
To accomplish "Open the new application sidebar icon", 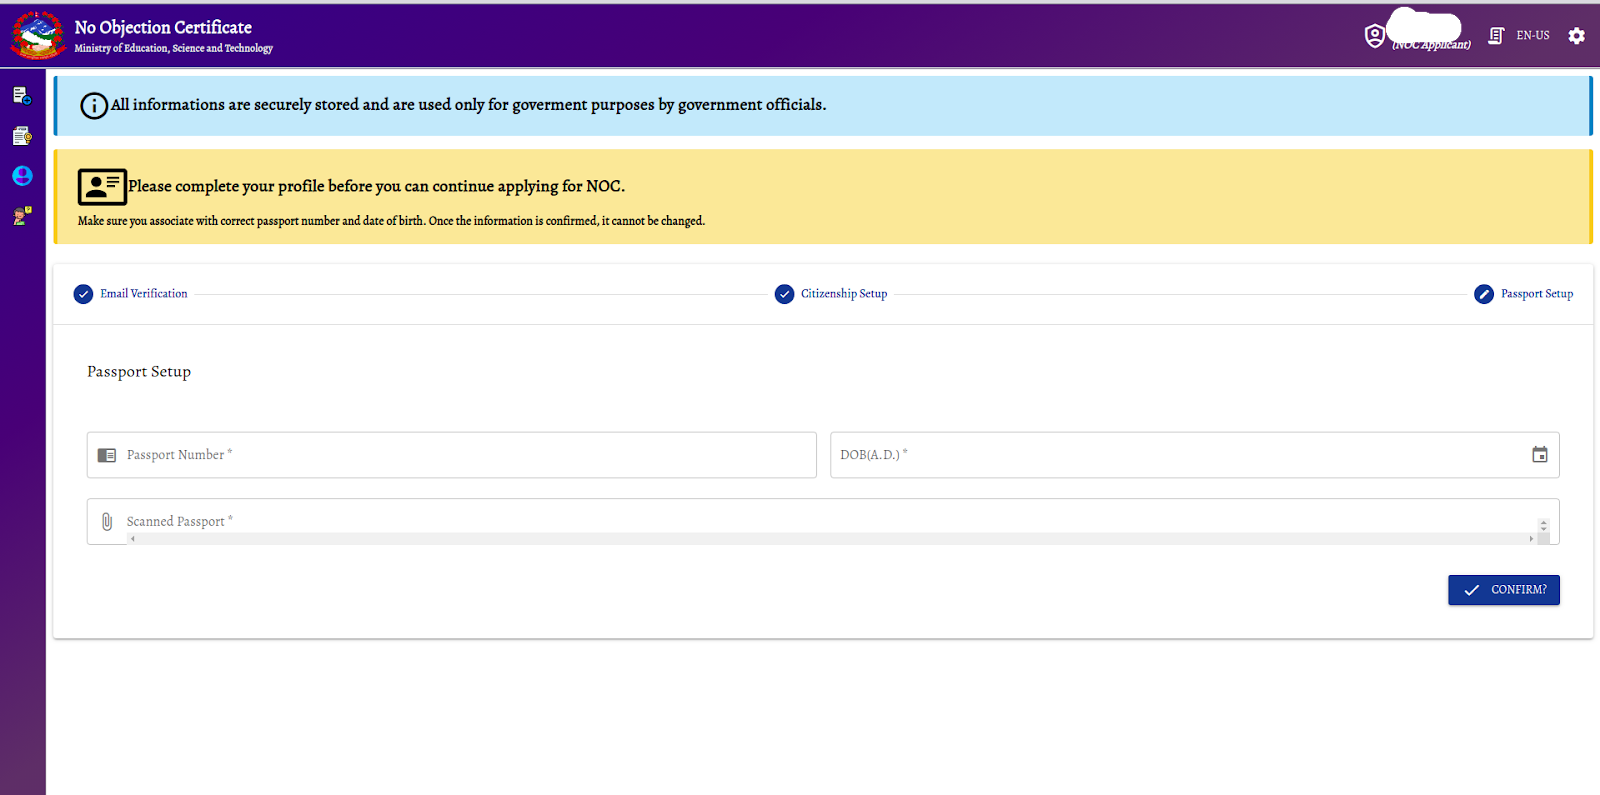I will 22,96.
